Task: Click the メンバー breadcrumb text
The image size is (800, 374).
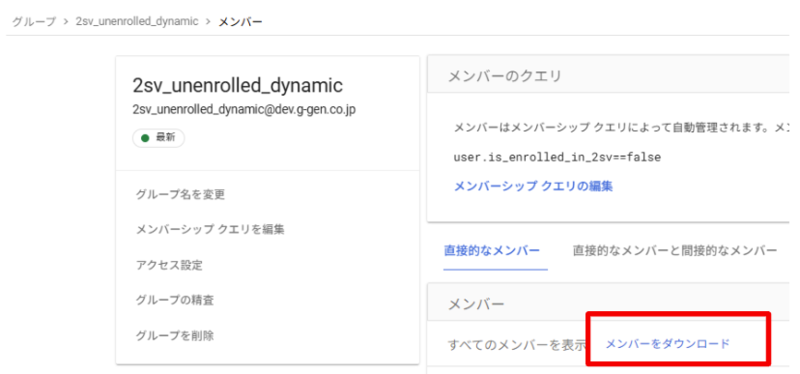Action: coord(240,22)
